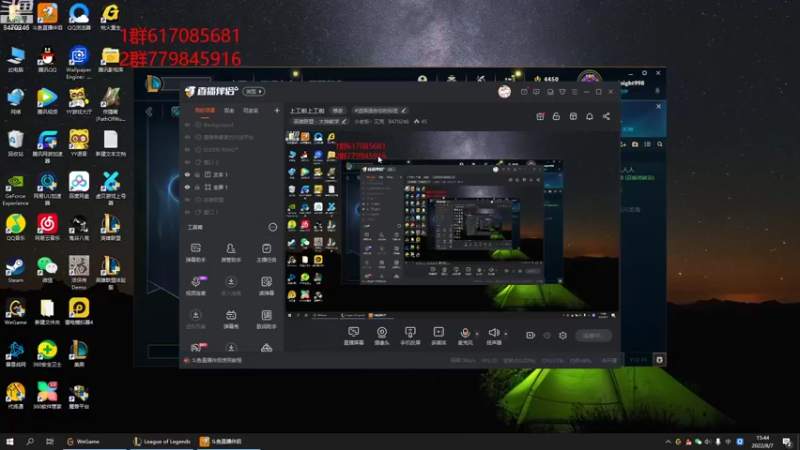
Task: Add 直播屏幕 screen capture source
Action: 354,336
